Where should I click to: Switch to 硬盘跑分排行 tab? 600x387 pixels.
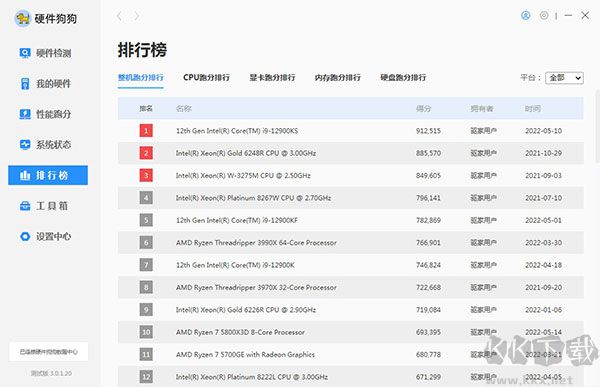403,78
